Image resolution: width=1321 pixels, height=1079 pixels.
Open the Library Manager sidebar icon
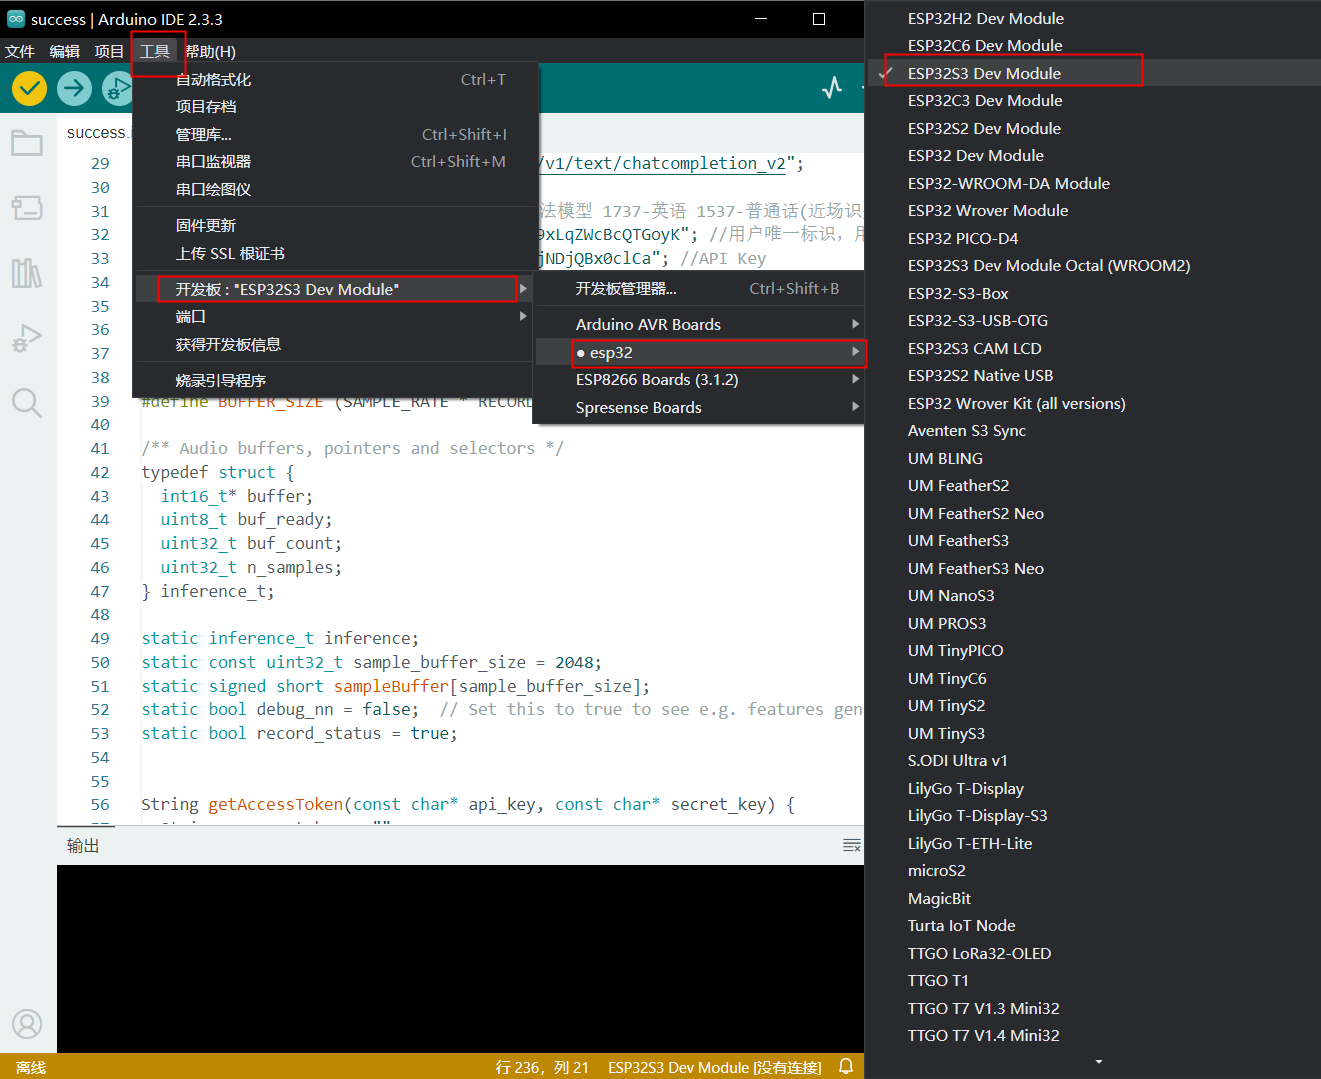27,273
